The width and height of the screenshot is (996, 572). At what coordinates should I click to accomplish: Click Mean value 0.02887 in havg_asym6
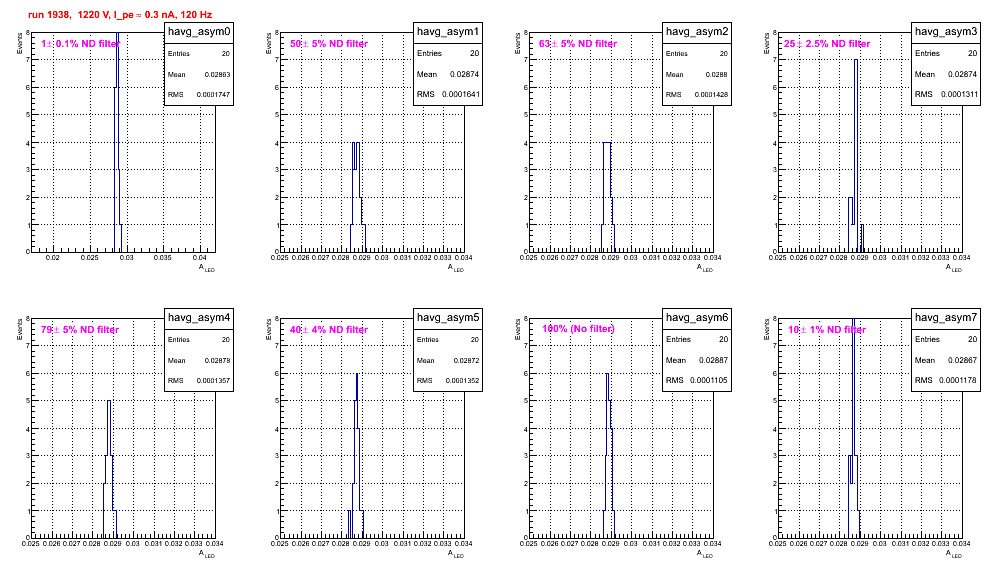pos(713,360)
